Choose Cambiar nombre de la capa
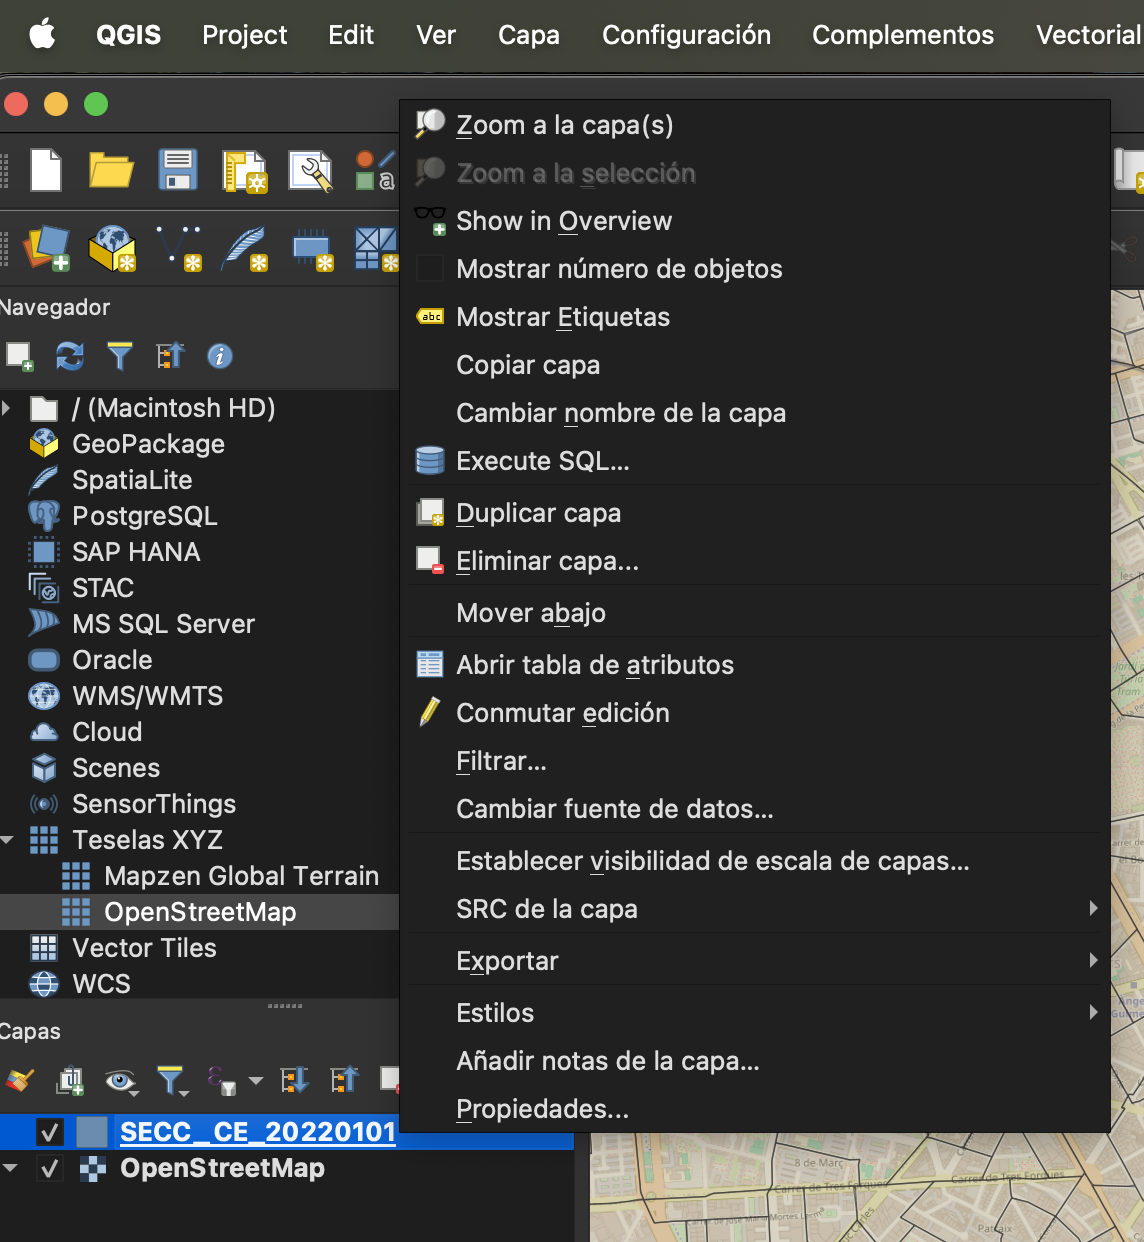Viewport: 1144px width, 1242px height. [755, 413]
